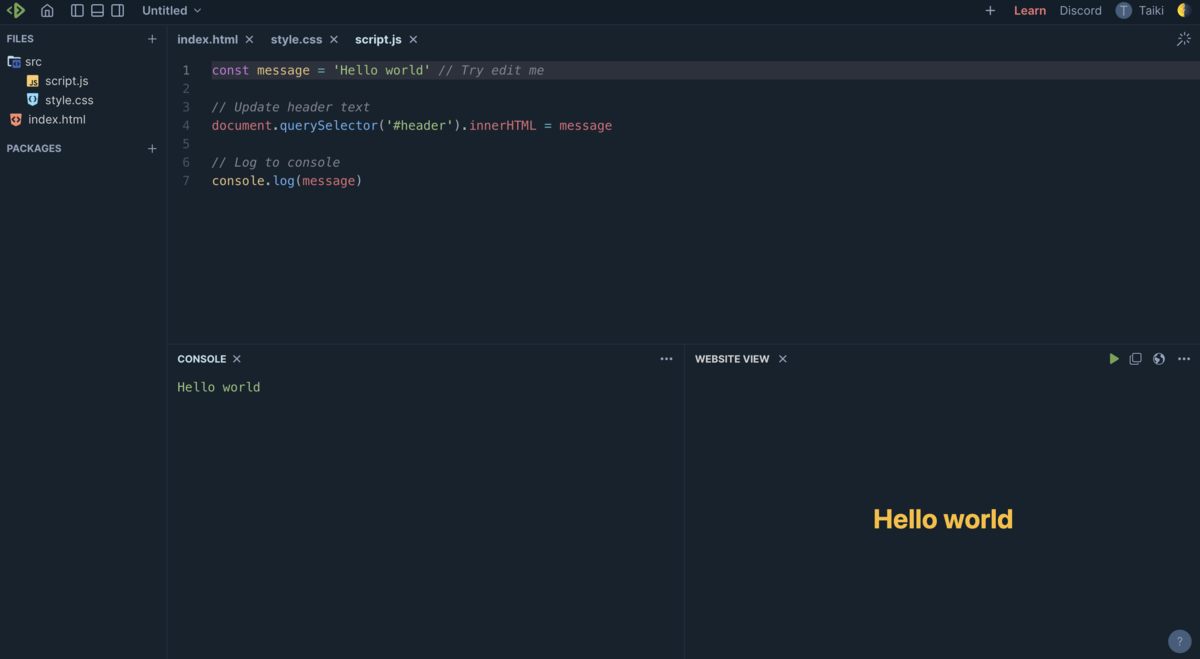Select the right panel layout icon
This screenshot has width=1200, height=659.
[x=117, y=10]
